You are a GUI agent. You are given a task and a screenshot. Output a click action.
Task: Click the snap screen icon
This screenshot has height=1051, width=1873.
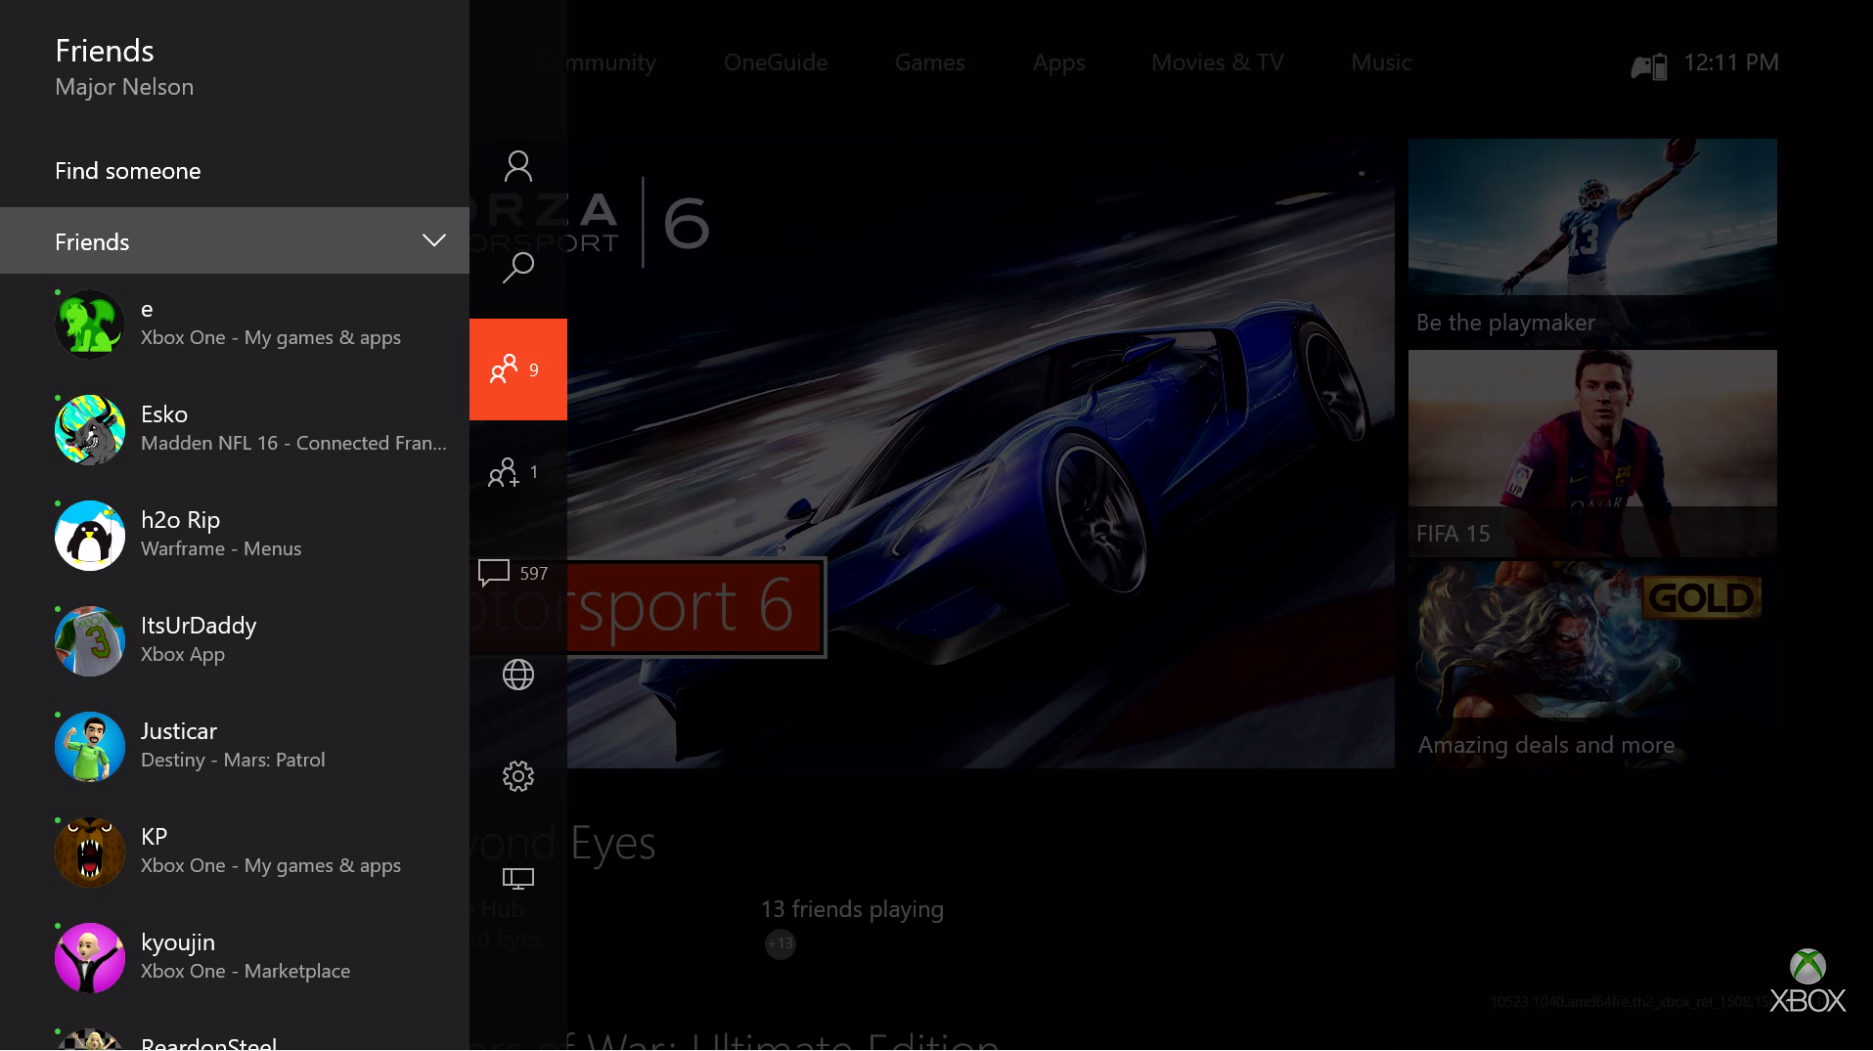[x=518, y=878]
